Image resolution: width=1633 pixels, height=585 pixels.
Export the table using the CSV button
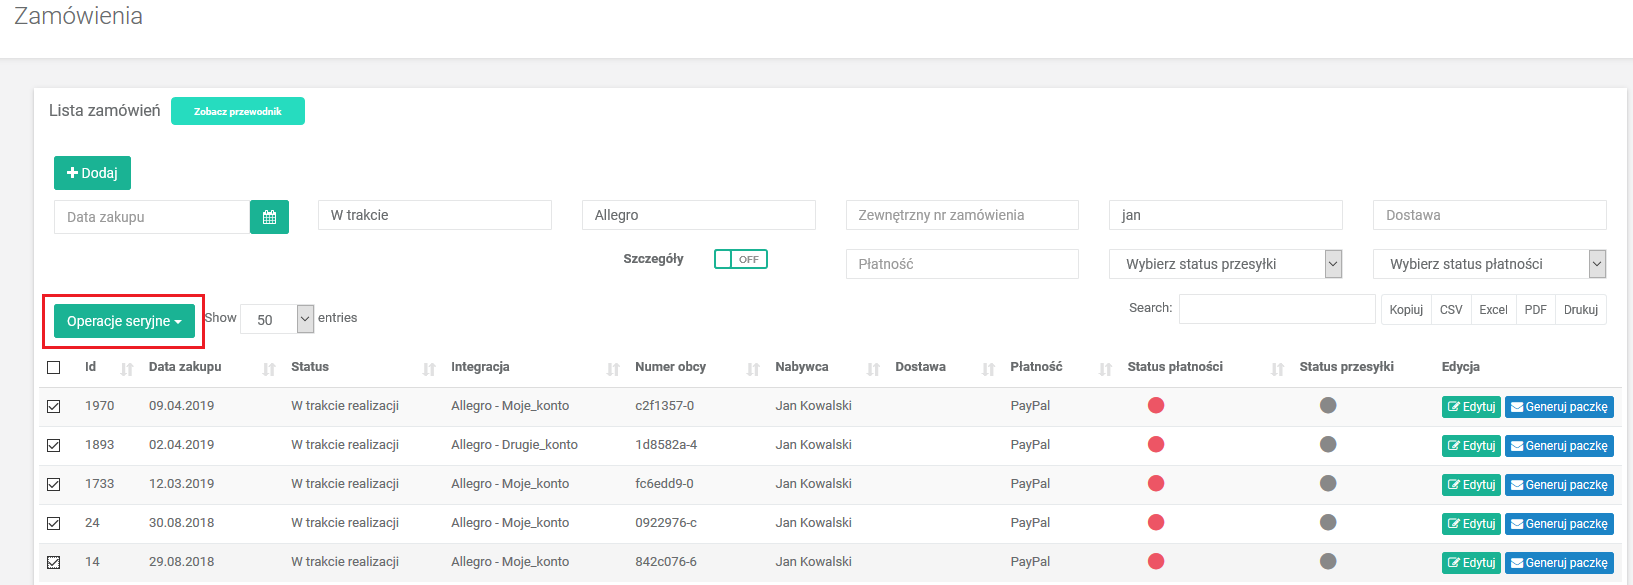[x=1451, y=310]
